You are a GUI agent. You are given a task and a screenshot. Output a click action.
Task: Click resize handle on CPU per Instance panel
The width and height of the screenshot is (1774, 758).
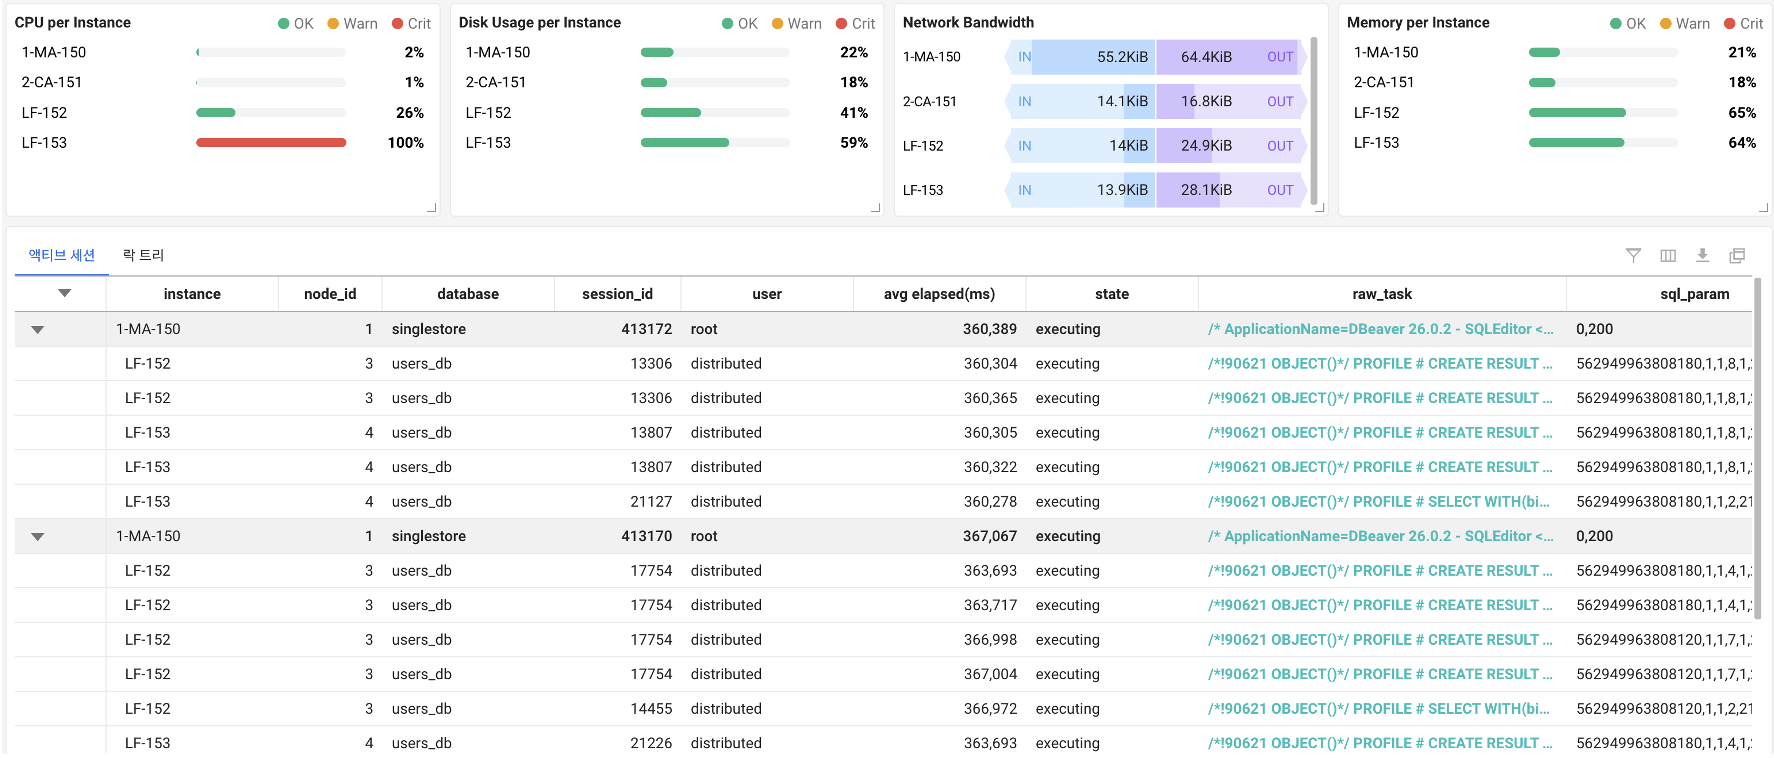pyautogui.click(x=432, y=208)
